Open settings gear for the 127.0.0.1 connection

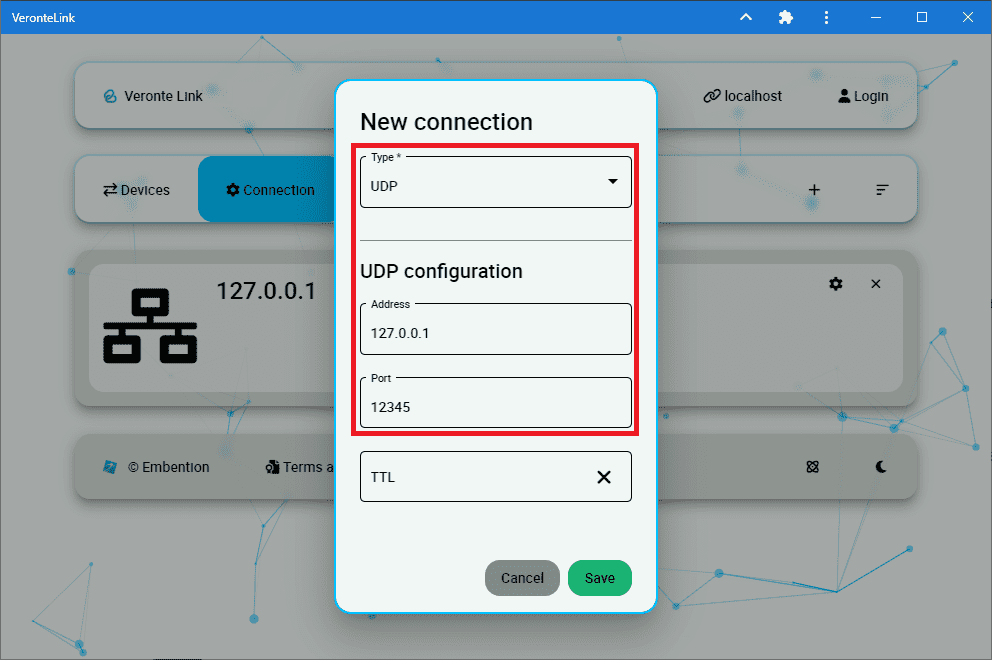pos(836,283)
